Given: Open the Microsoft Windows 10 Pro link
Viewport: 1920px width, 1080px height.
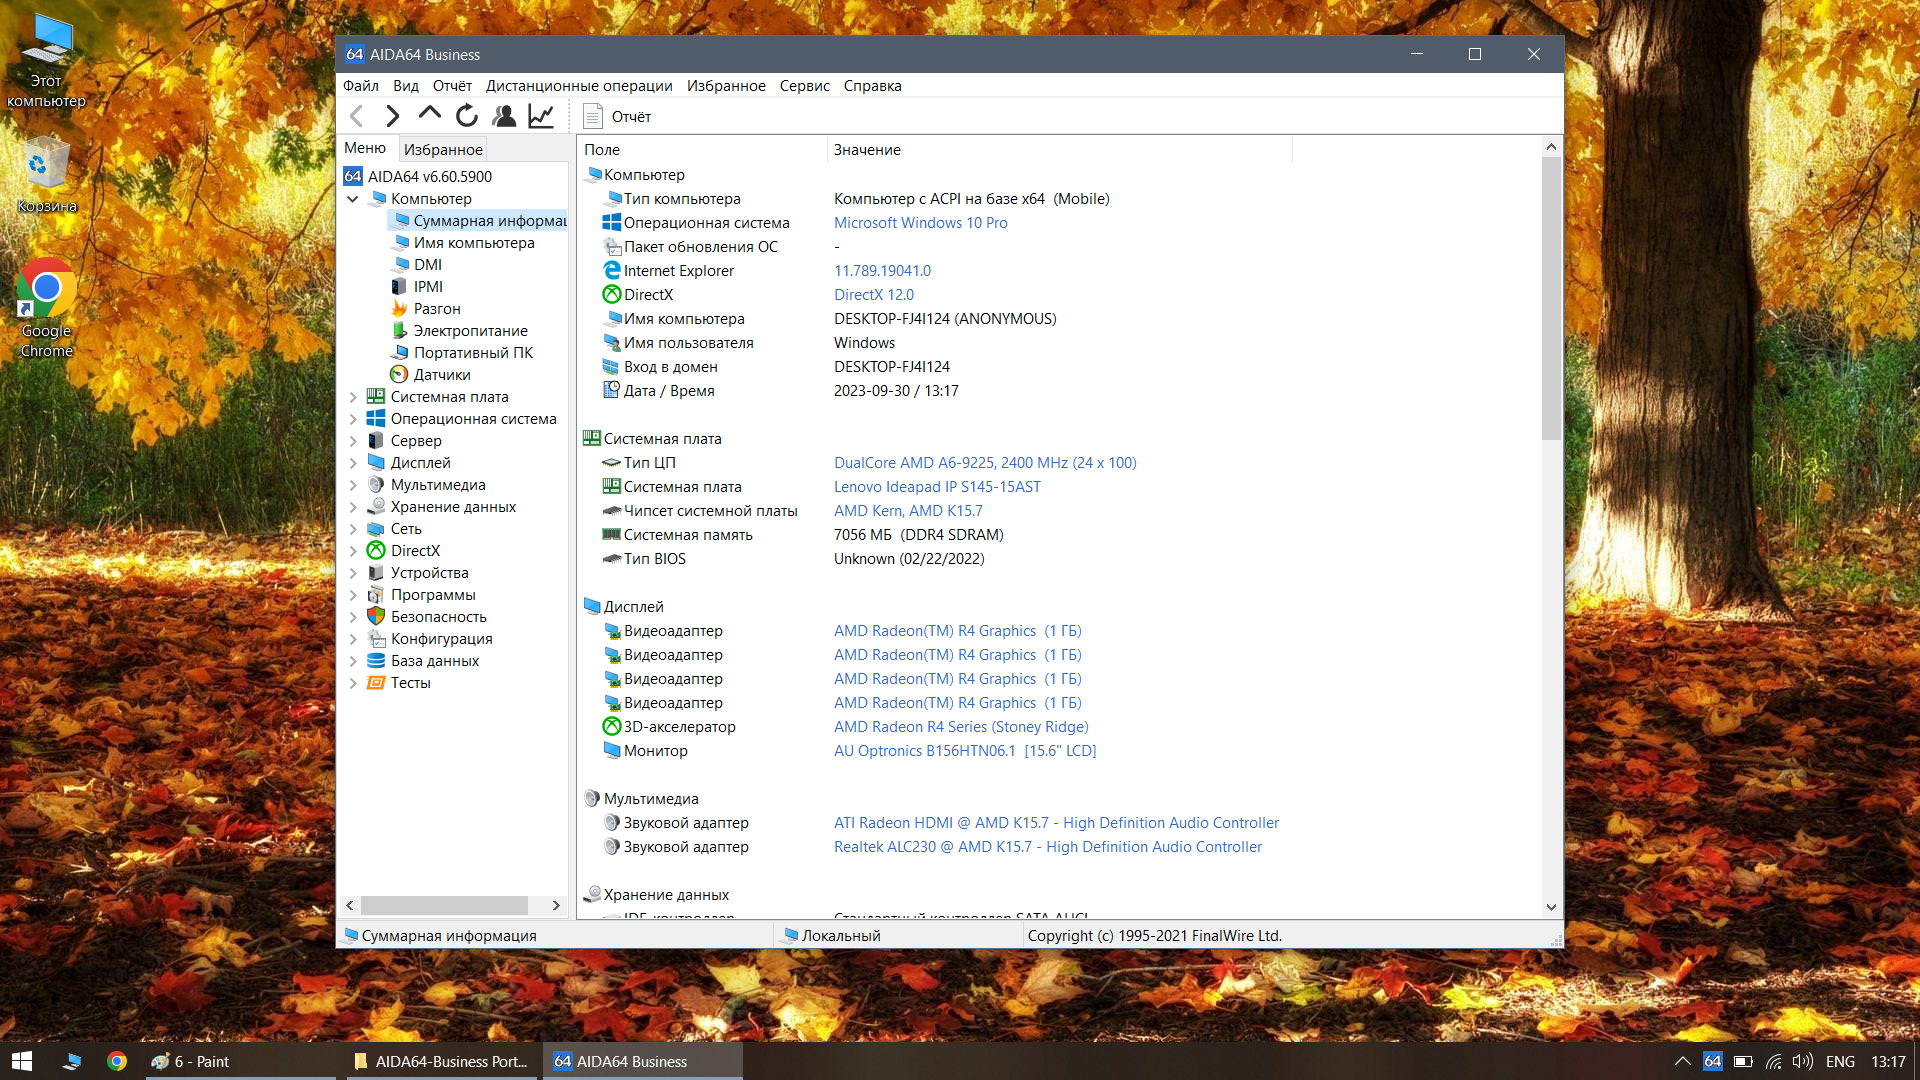Looking at the screenshot, I should pos(920,223).
